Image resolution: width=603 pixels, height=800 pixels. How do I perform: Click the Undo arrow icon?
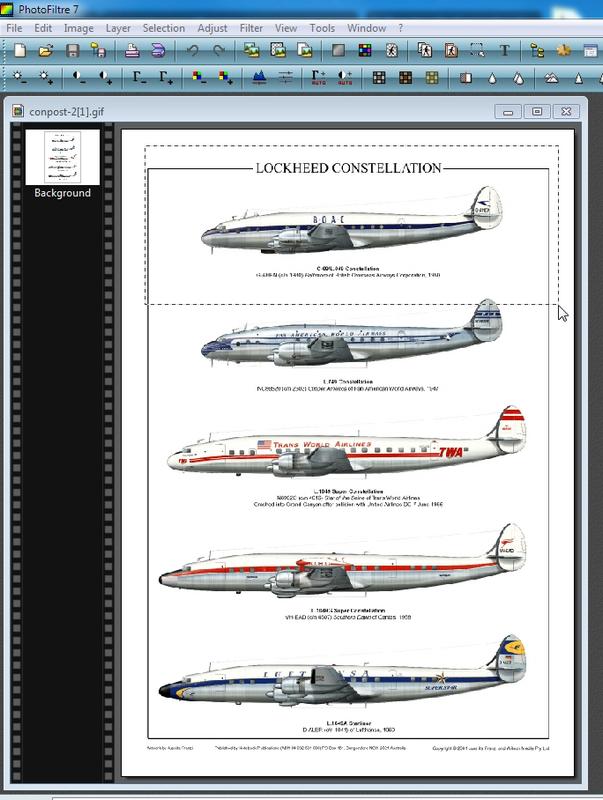192,50
